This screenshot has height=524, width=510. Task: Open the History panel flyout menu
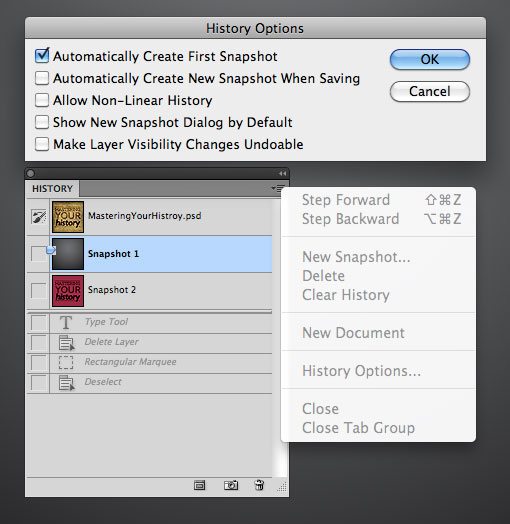pyautogui.click(x=278, y=188)
